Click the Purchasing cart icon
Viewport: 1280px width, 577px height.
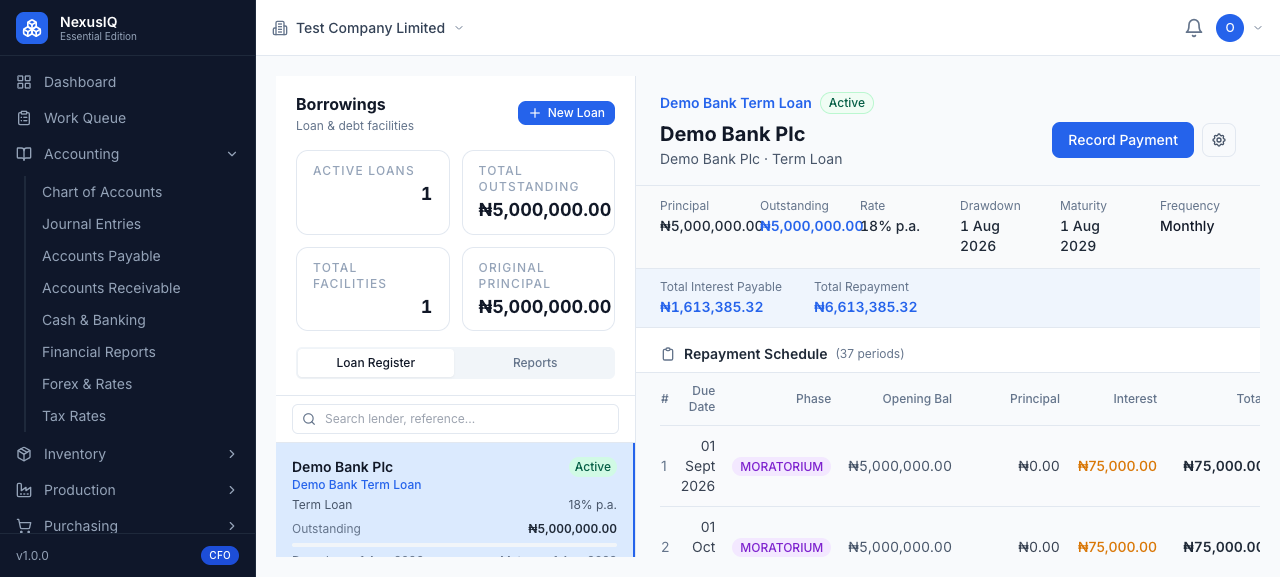point(24,526)
